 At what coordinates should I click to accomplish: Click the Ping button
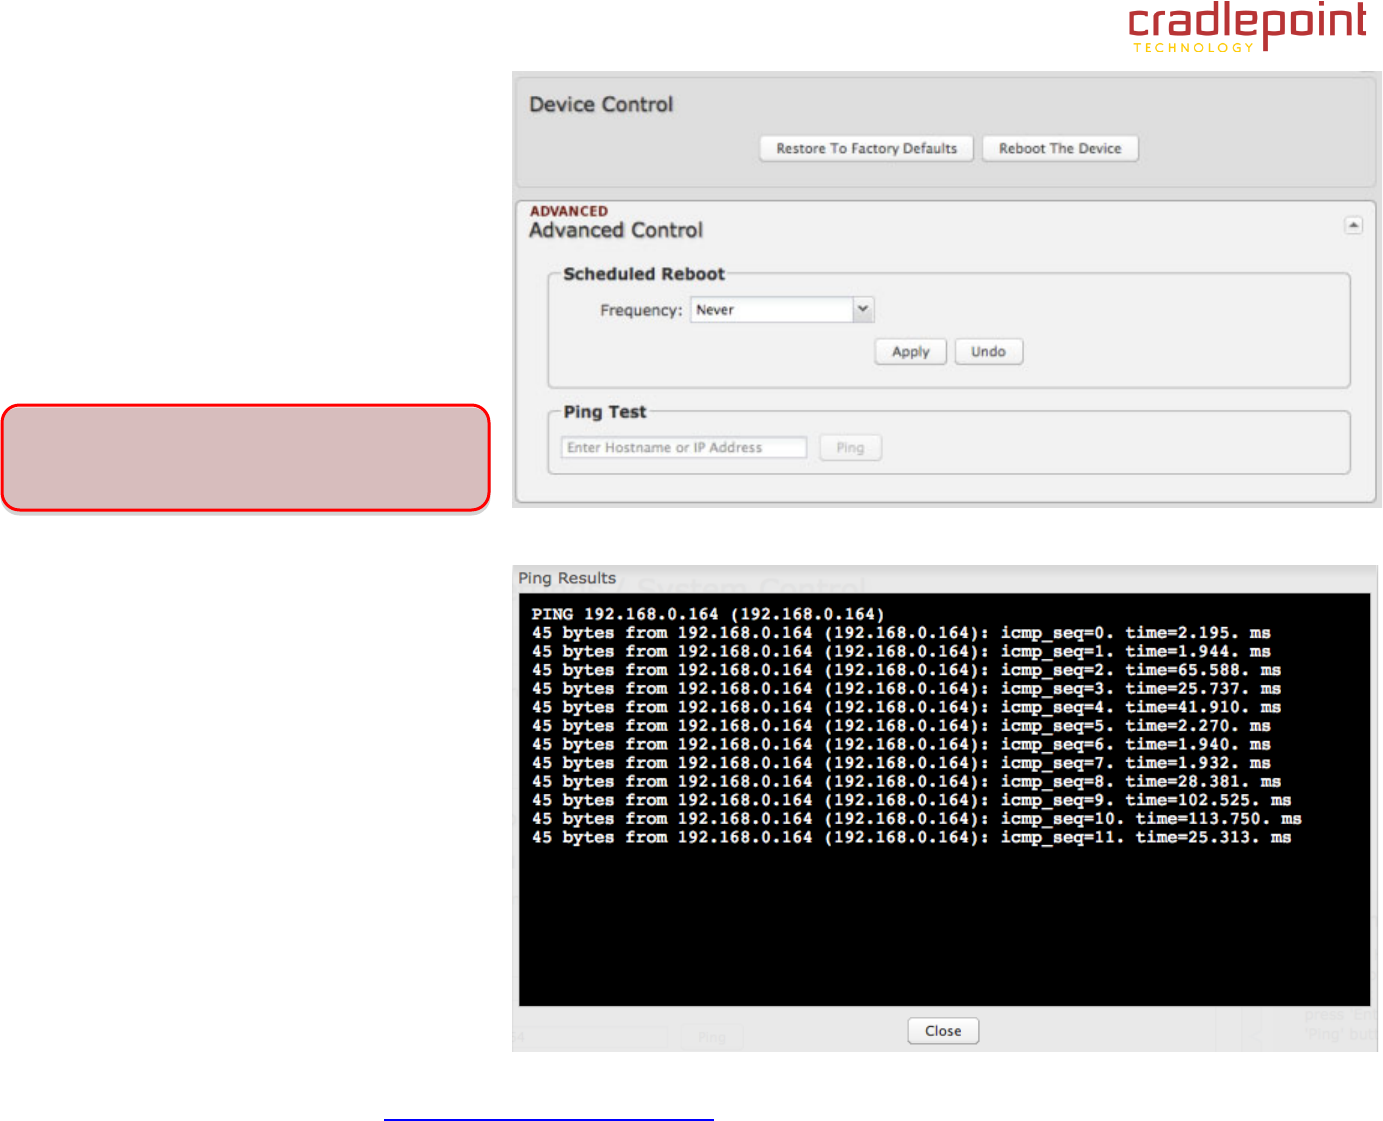pos(850,447)
